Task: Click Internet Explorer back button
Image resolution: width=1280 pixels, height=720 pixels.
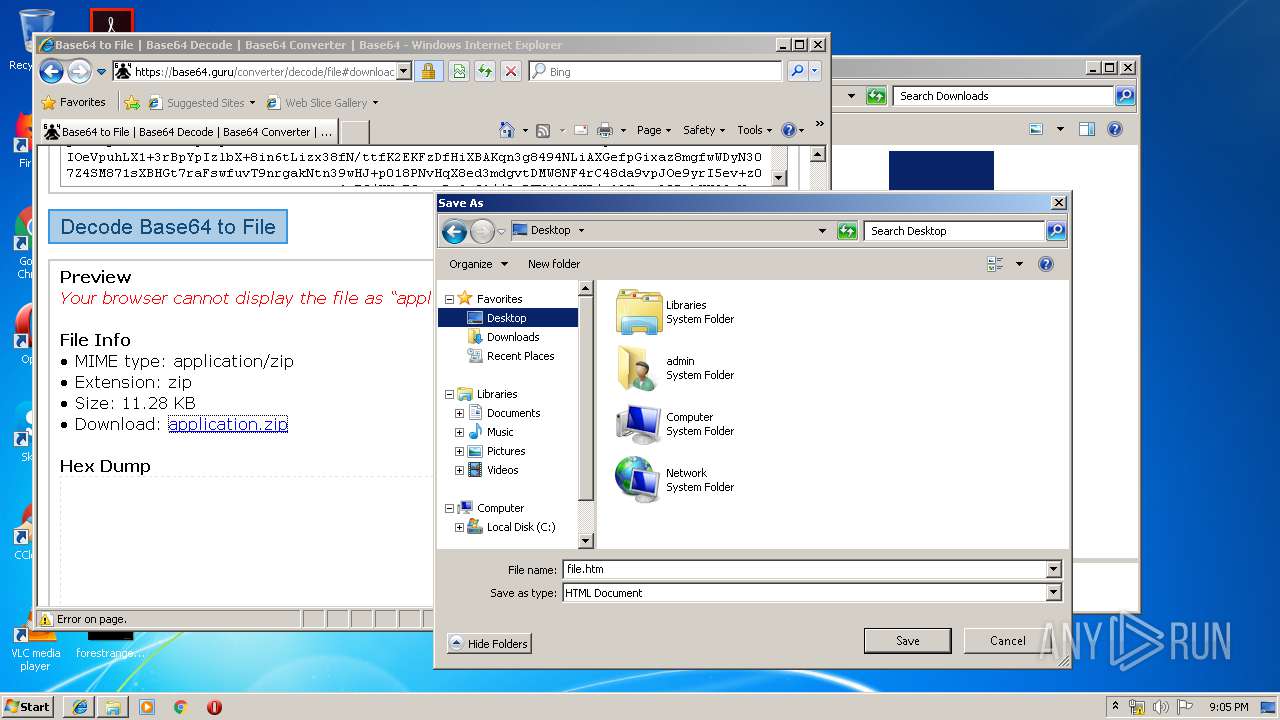Action: tap(51, 71)
